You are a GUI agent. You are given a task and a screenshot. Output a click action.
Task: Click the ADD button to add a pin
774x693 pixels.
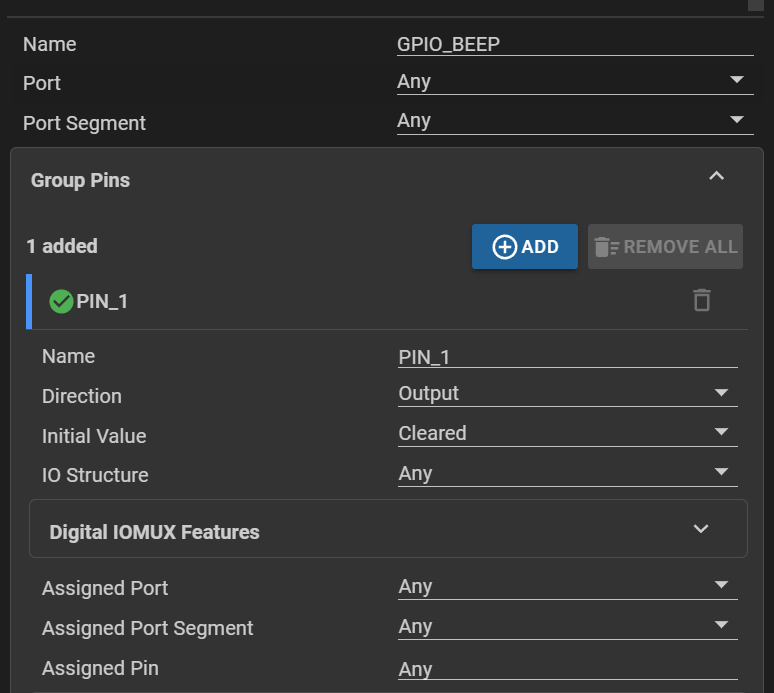click(525, 247)
